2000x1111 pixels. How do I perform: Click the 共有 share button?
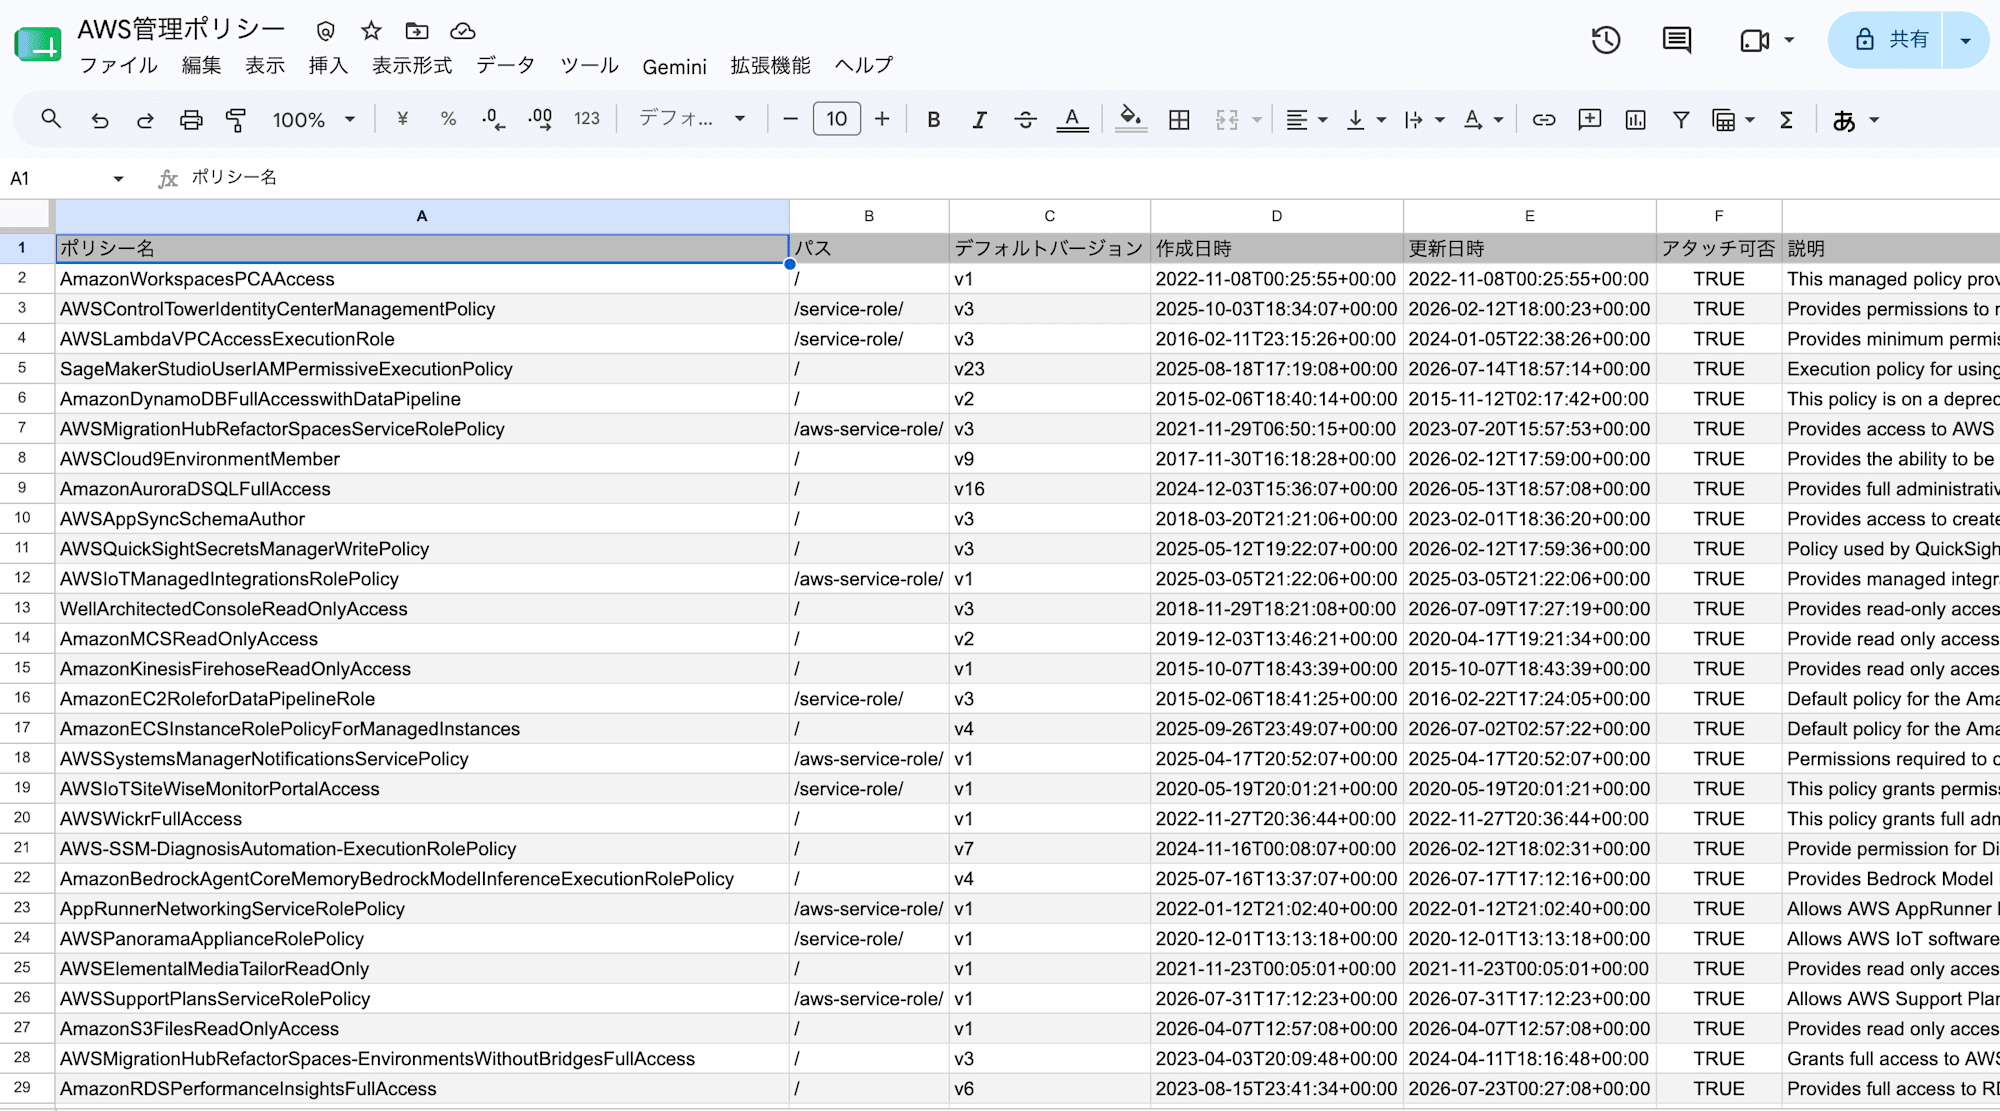[x=1886, y=40]
